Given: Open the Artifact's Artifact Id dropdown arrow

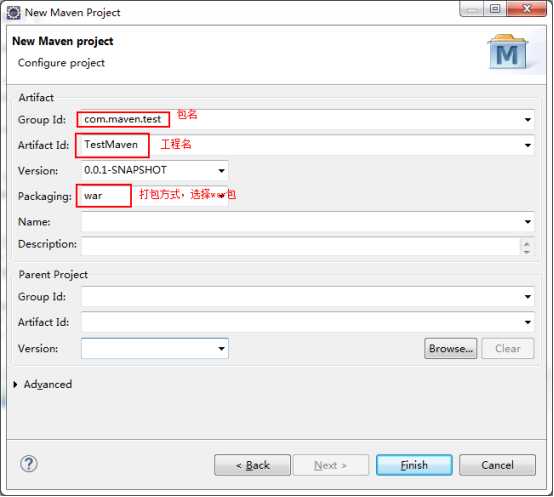Looking at the screenshot, I should (x=528, y=145).
